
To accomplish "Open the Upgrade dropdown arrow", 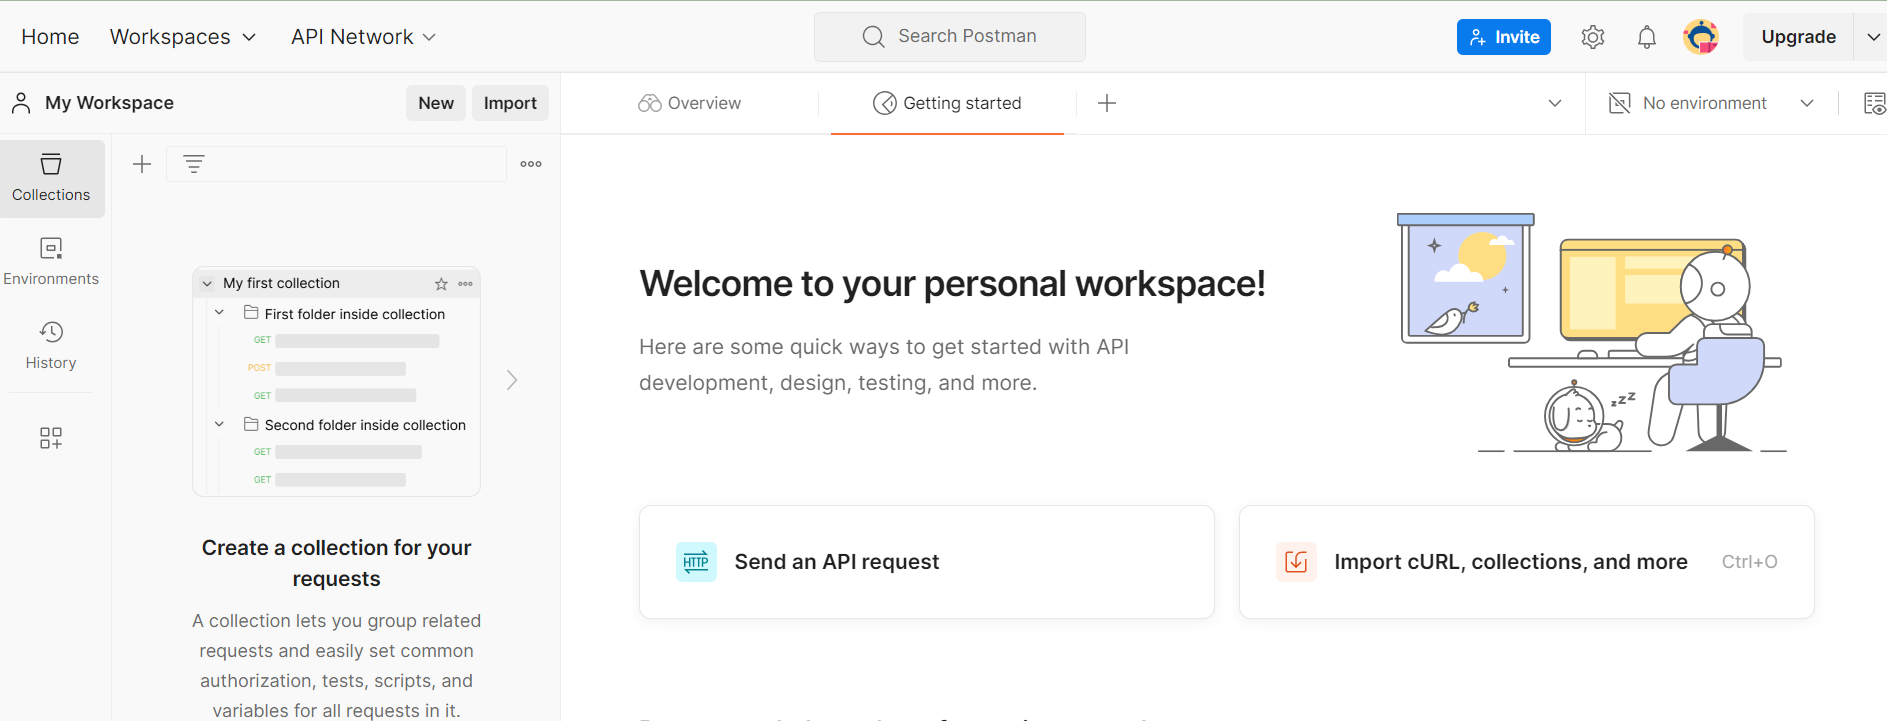I will (x=1872, y=37).
